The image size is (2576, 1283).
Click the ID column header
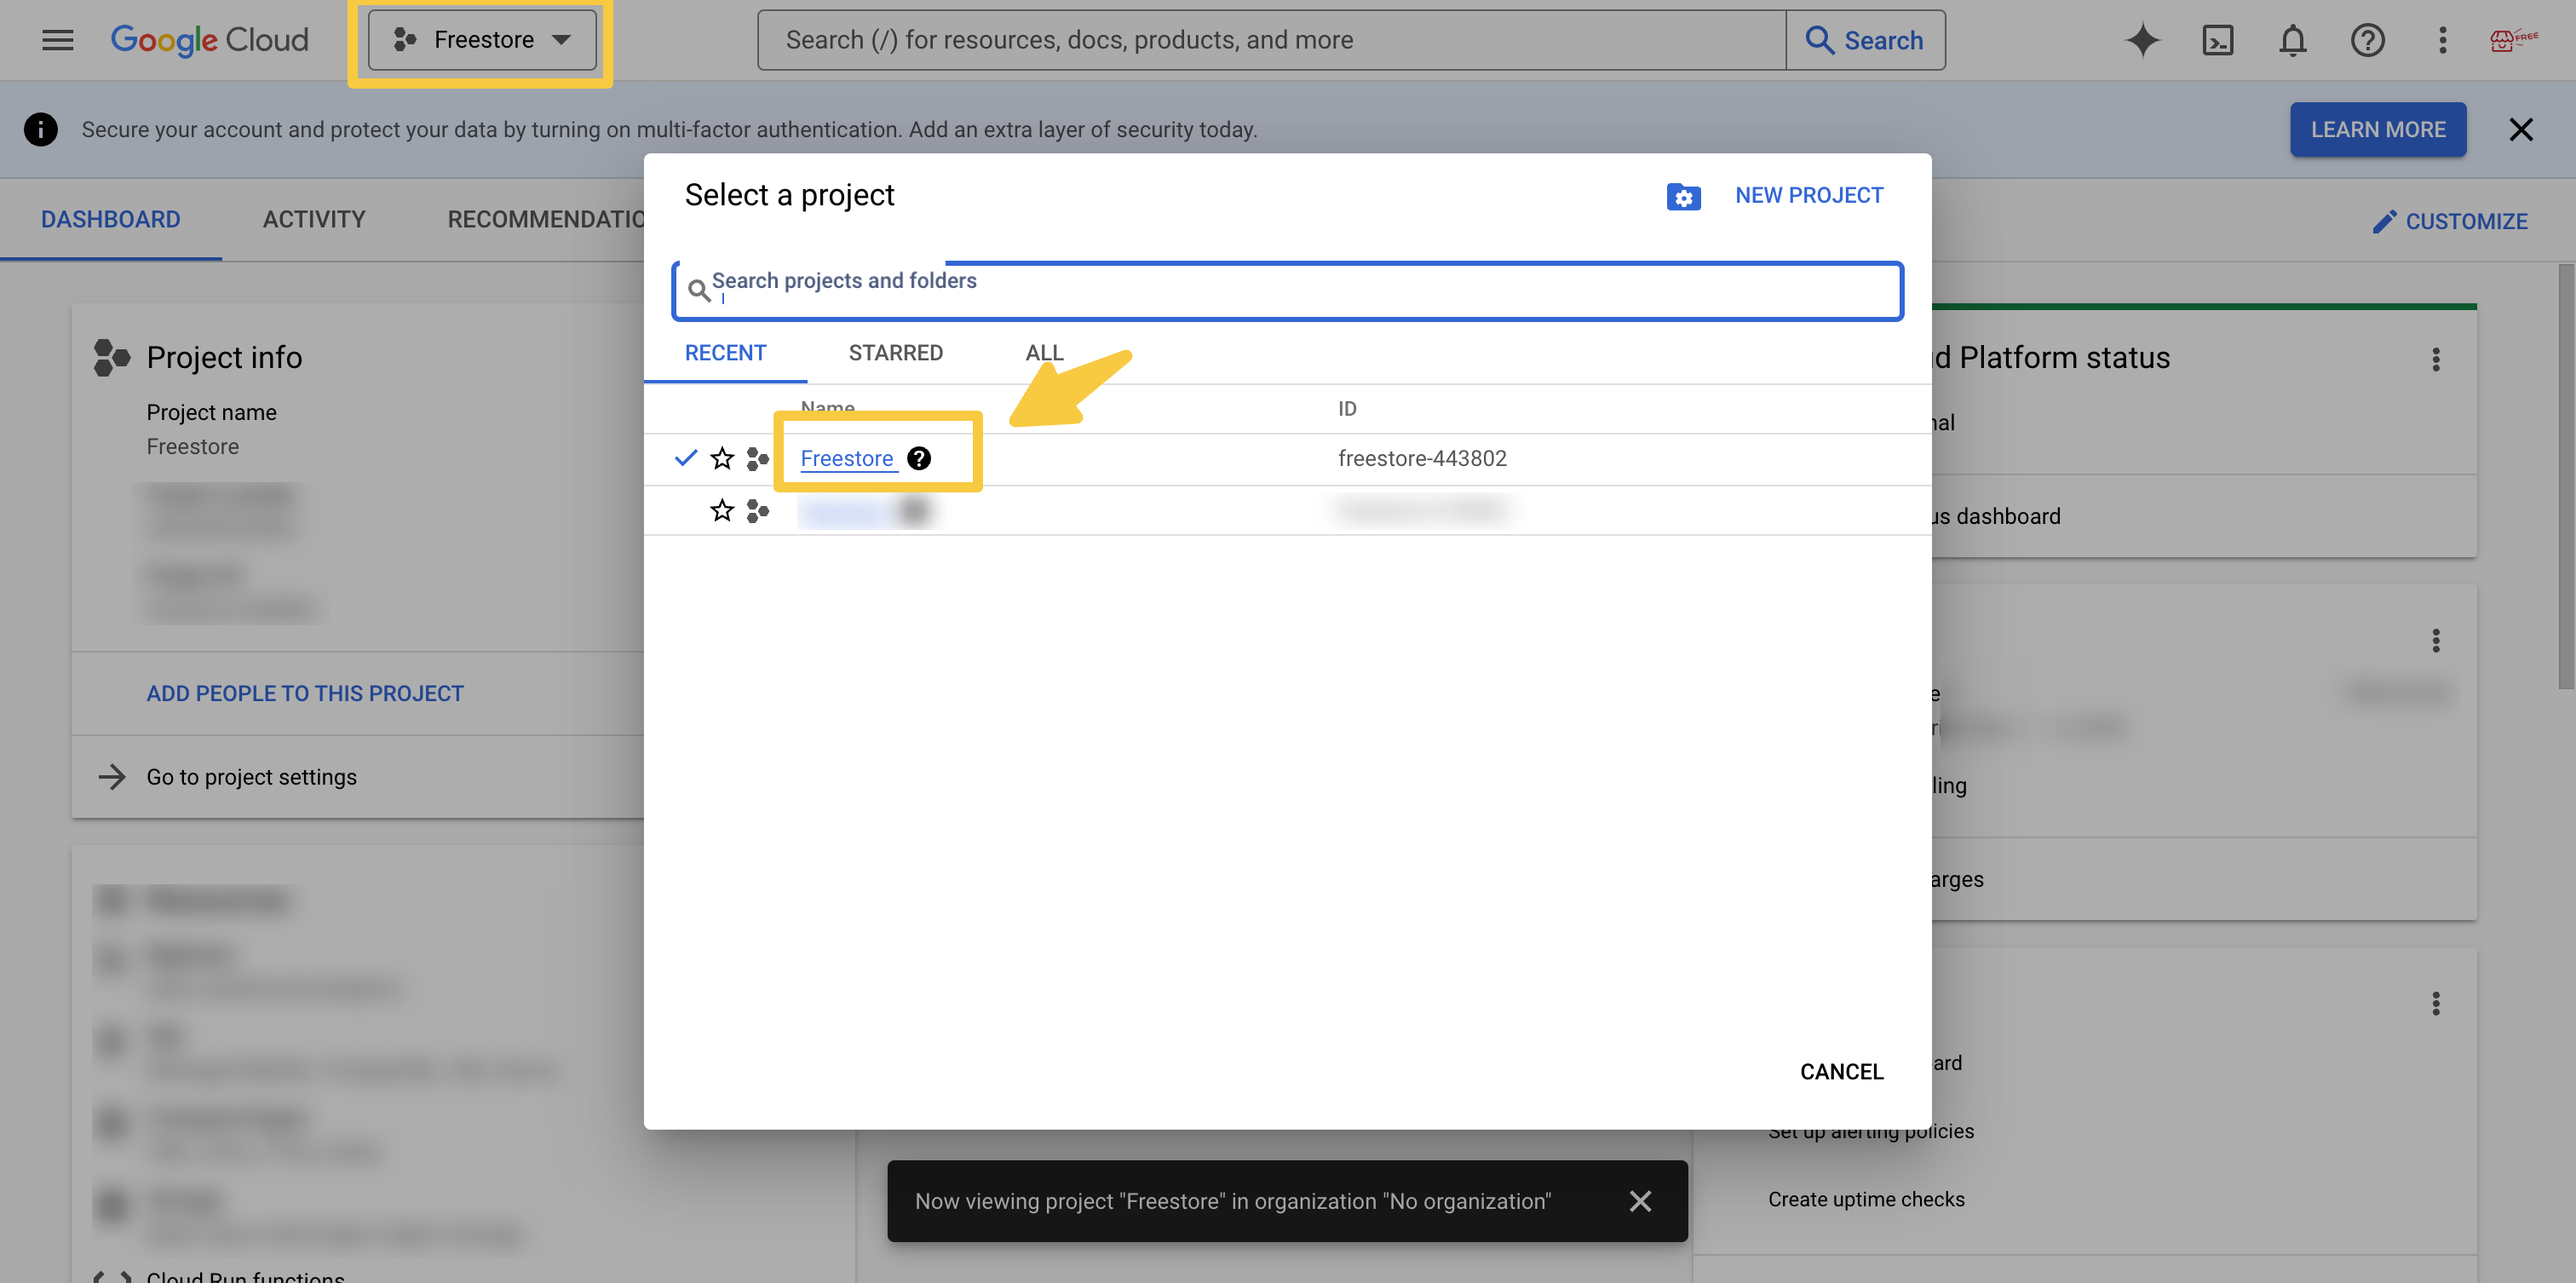(1347, 409)
